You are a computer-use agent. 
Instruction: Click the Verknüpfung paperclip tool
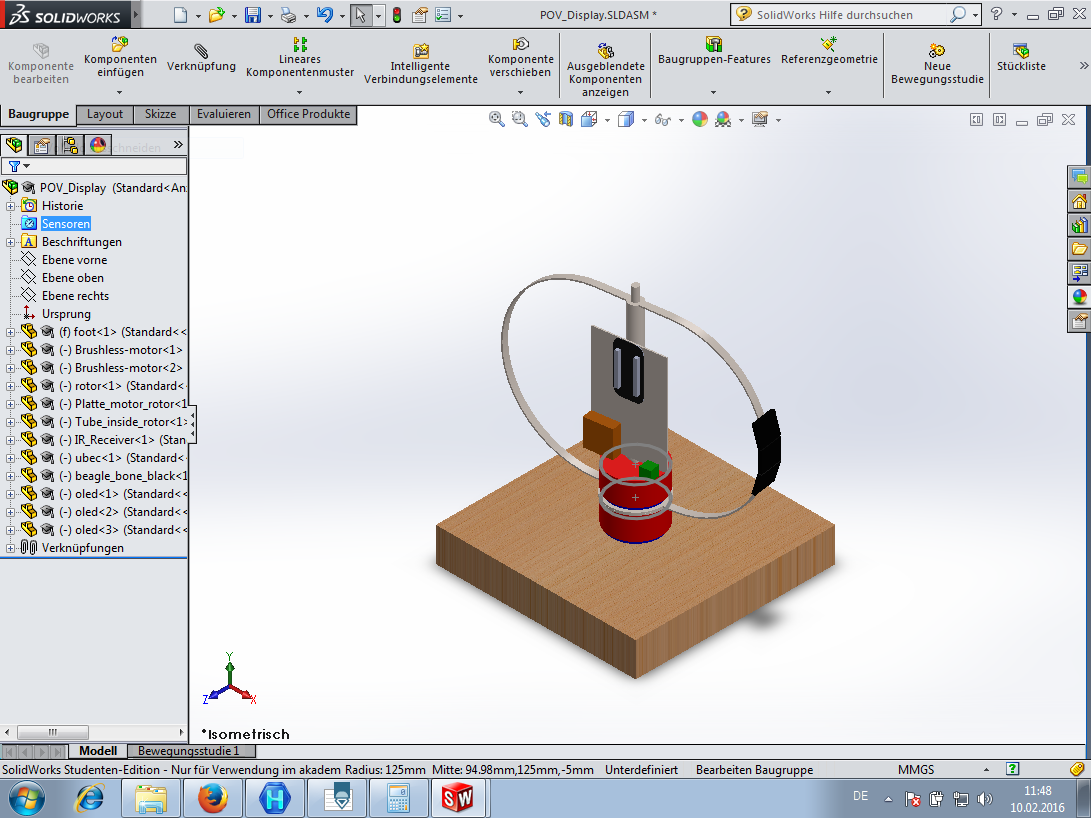pos(201,57)
